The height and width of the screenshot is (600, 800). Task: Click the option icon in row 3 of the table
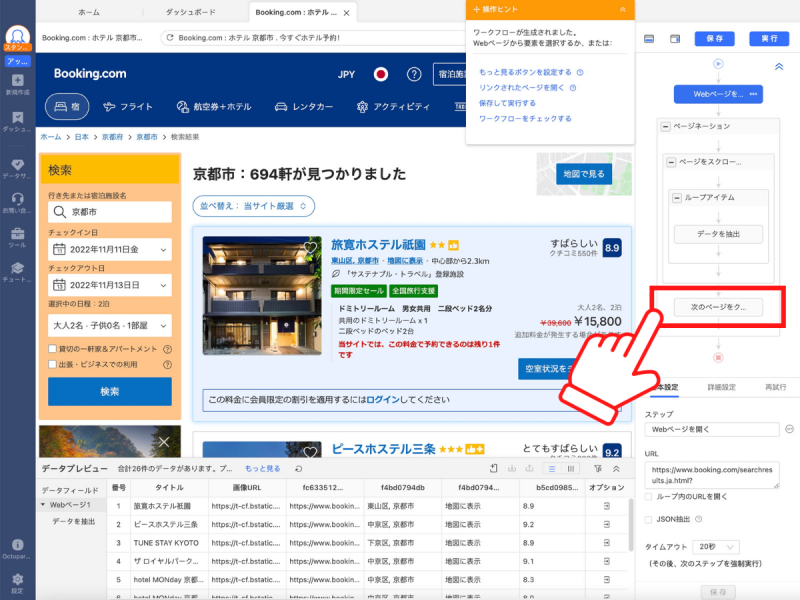pyautogui.click(x=606, y=543)
